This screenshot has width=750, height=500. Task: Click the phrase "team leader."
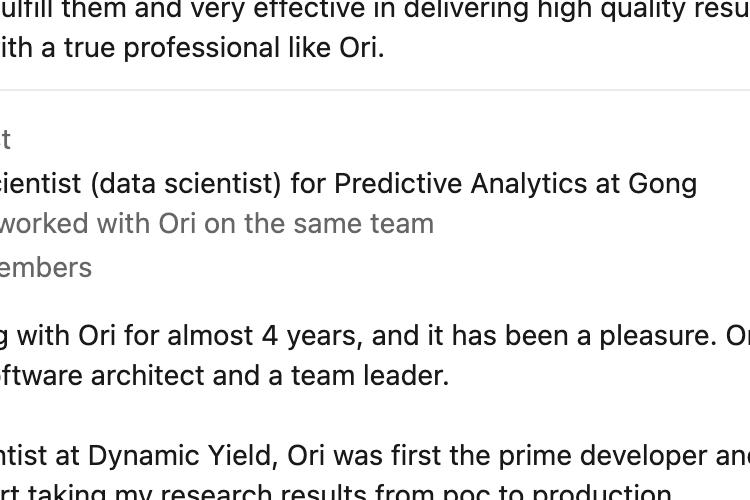tap(370, 376)
